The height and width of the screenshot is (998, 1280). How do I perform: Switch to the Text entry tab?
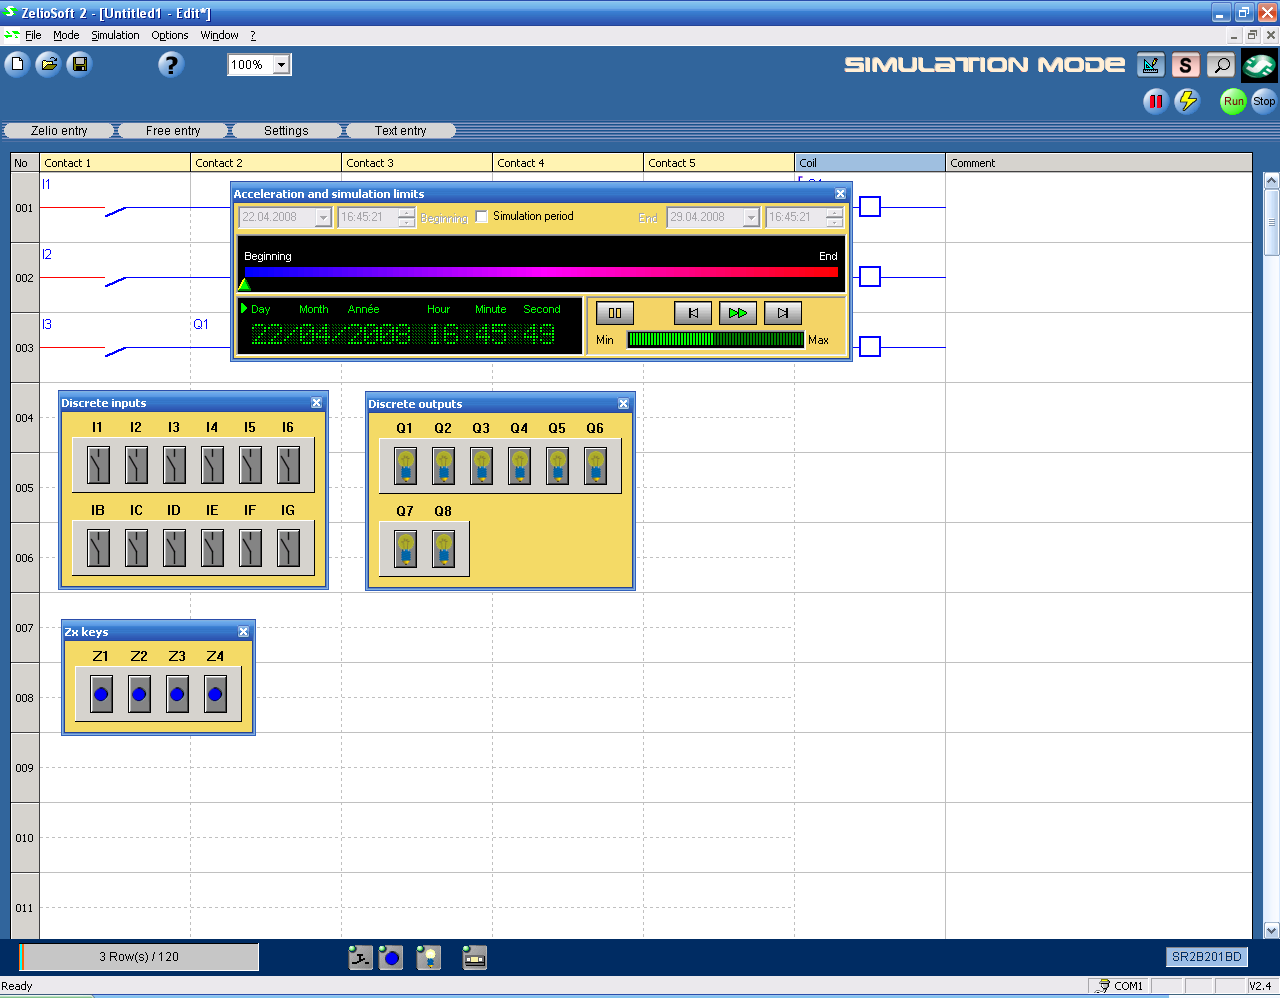click(400, 131)
